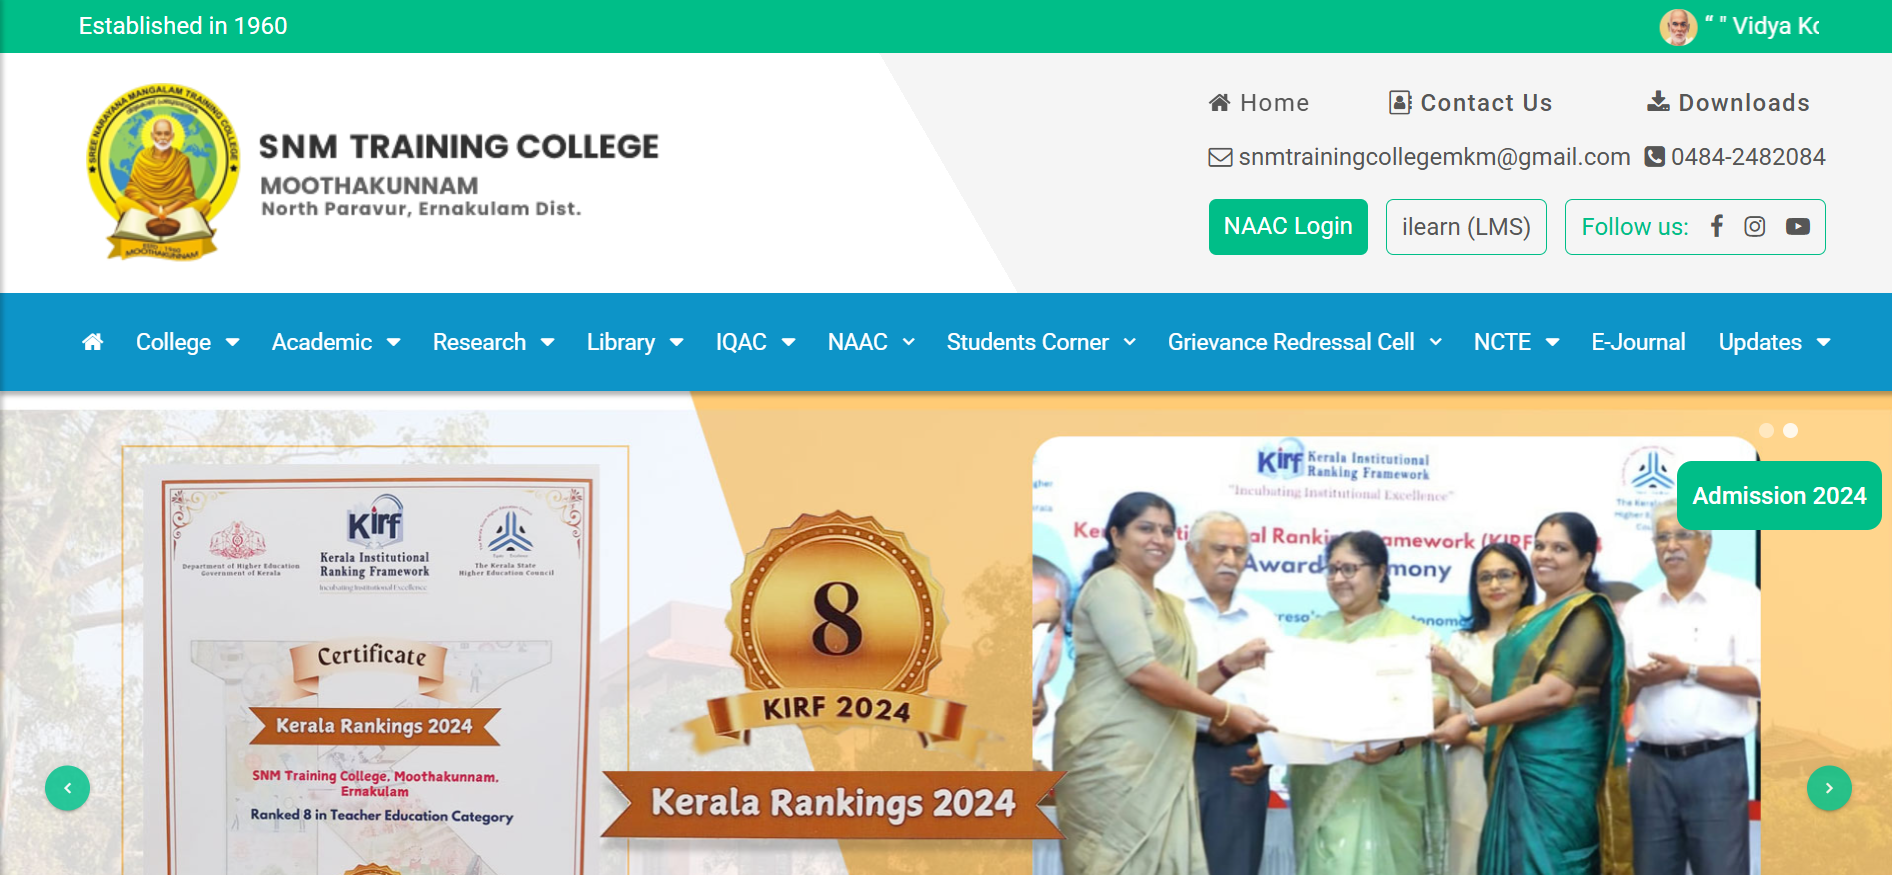Click the ilearn (LMS) button
The width and height of the screenshot is (1892, 875).
1466,227
